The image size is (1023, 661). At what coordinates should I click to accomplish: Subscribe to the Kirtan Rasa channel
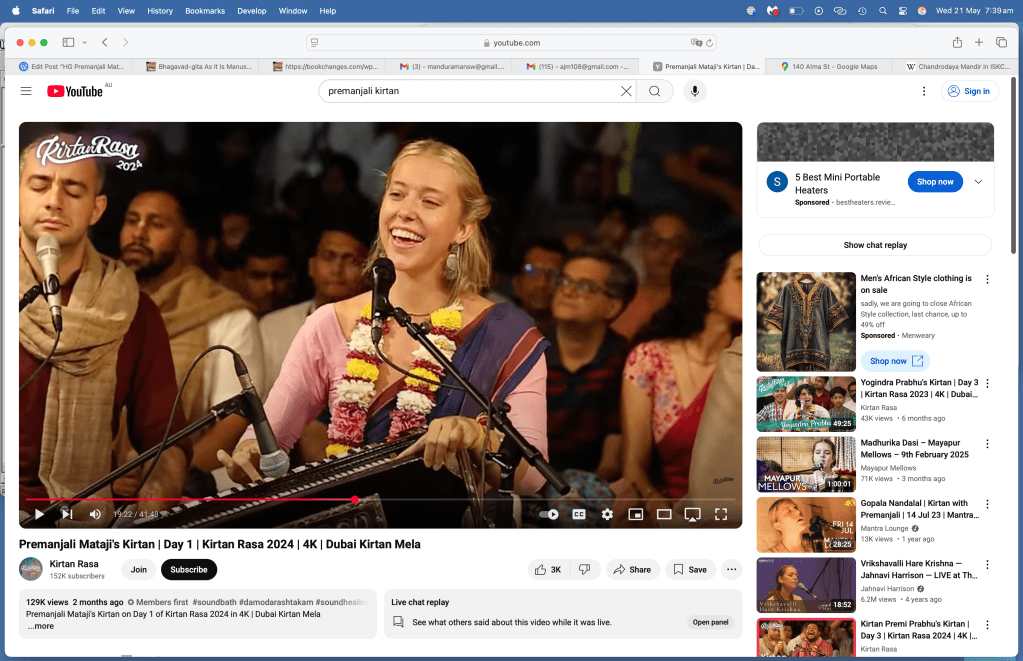pyautogui.click(x=188, y=569)
